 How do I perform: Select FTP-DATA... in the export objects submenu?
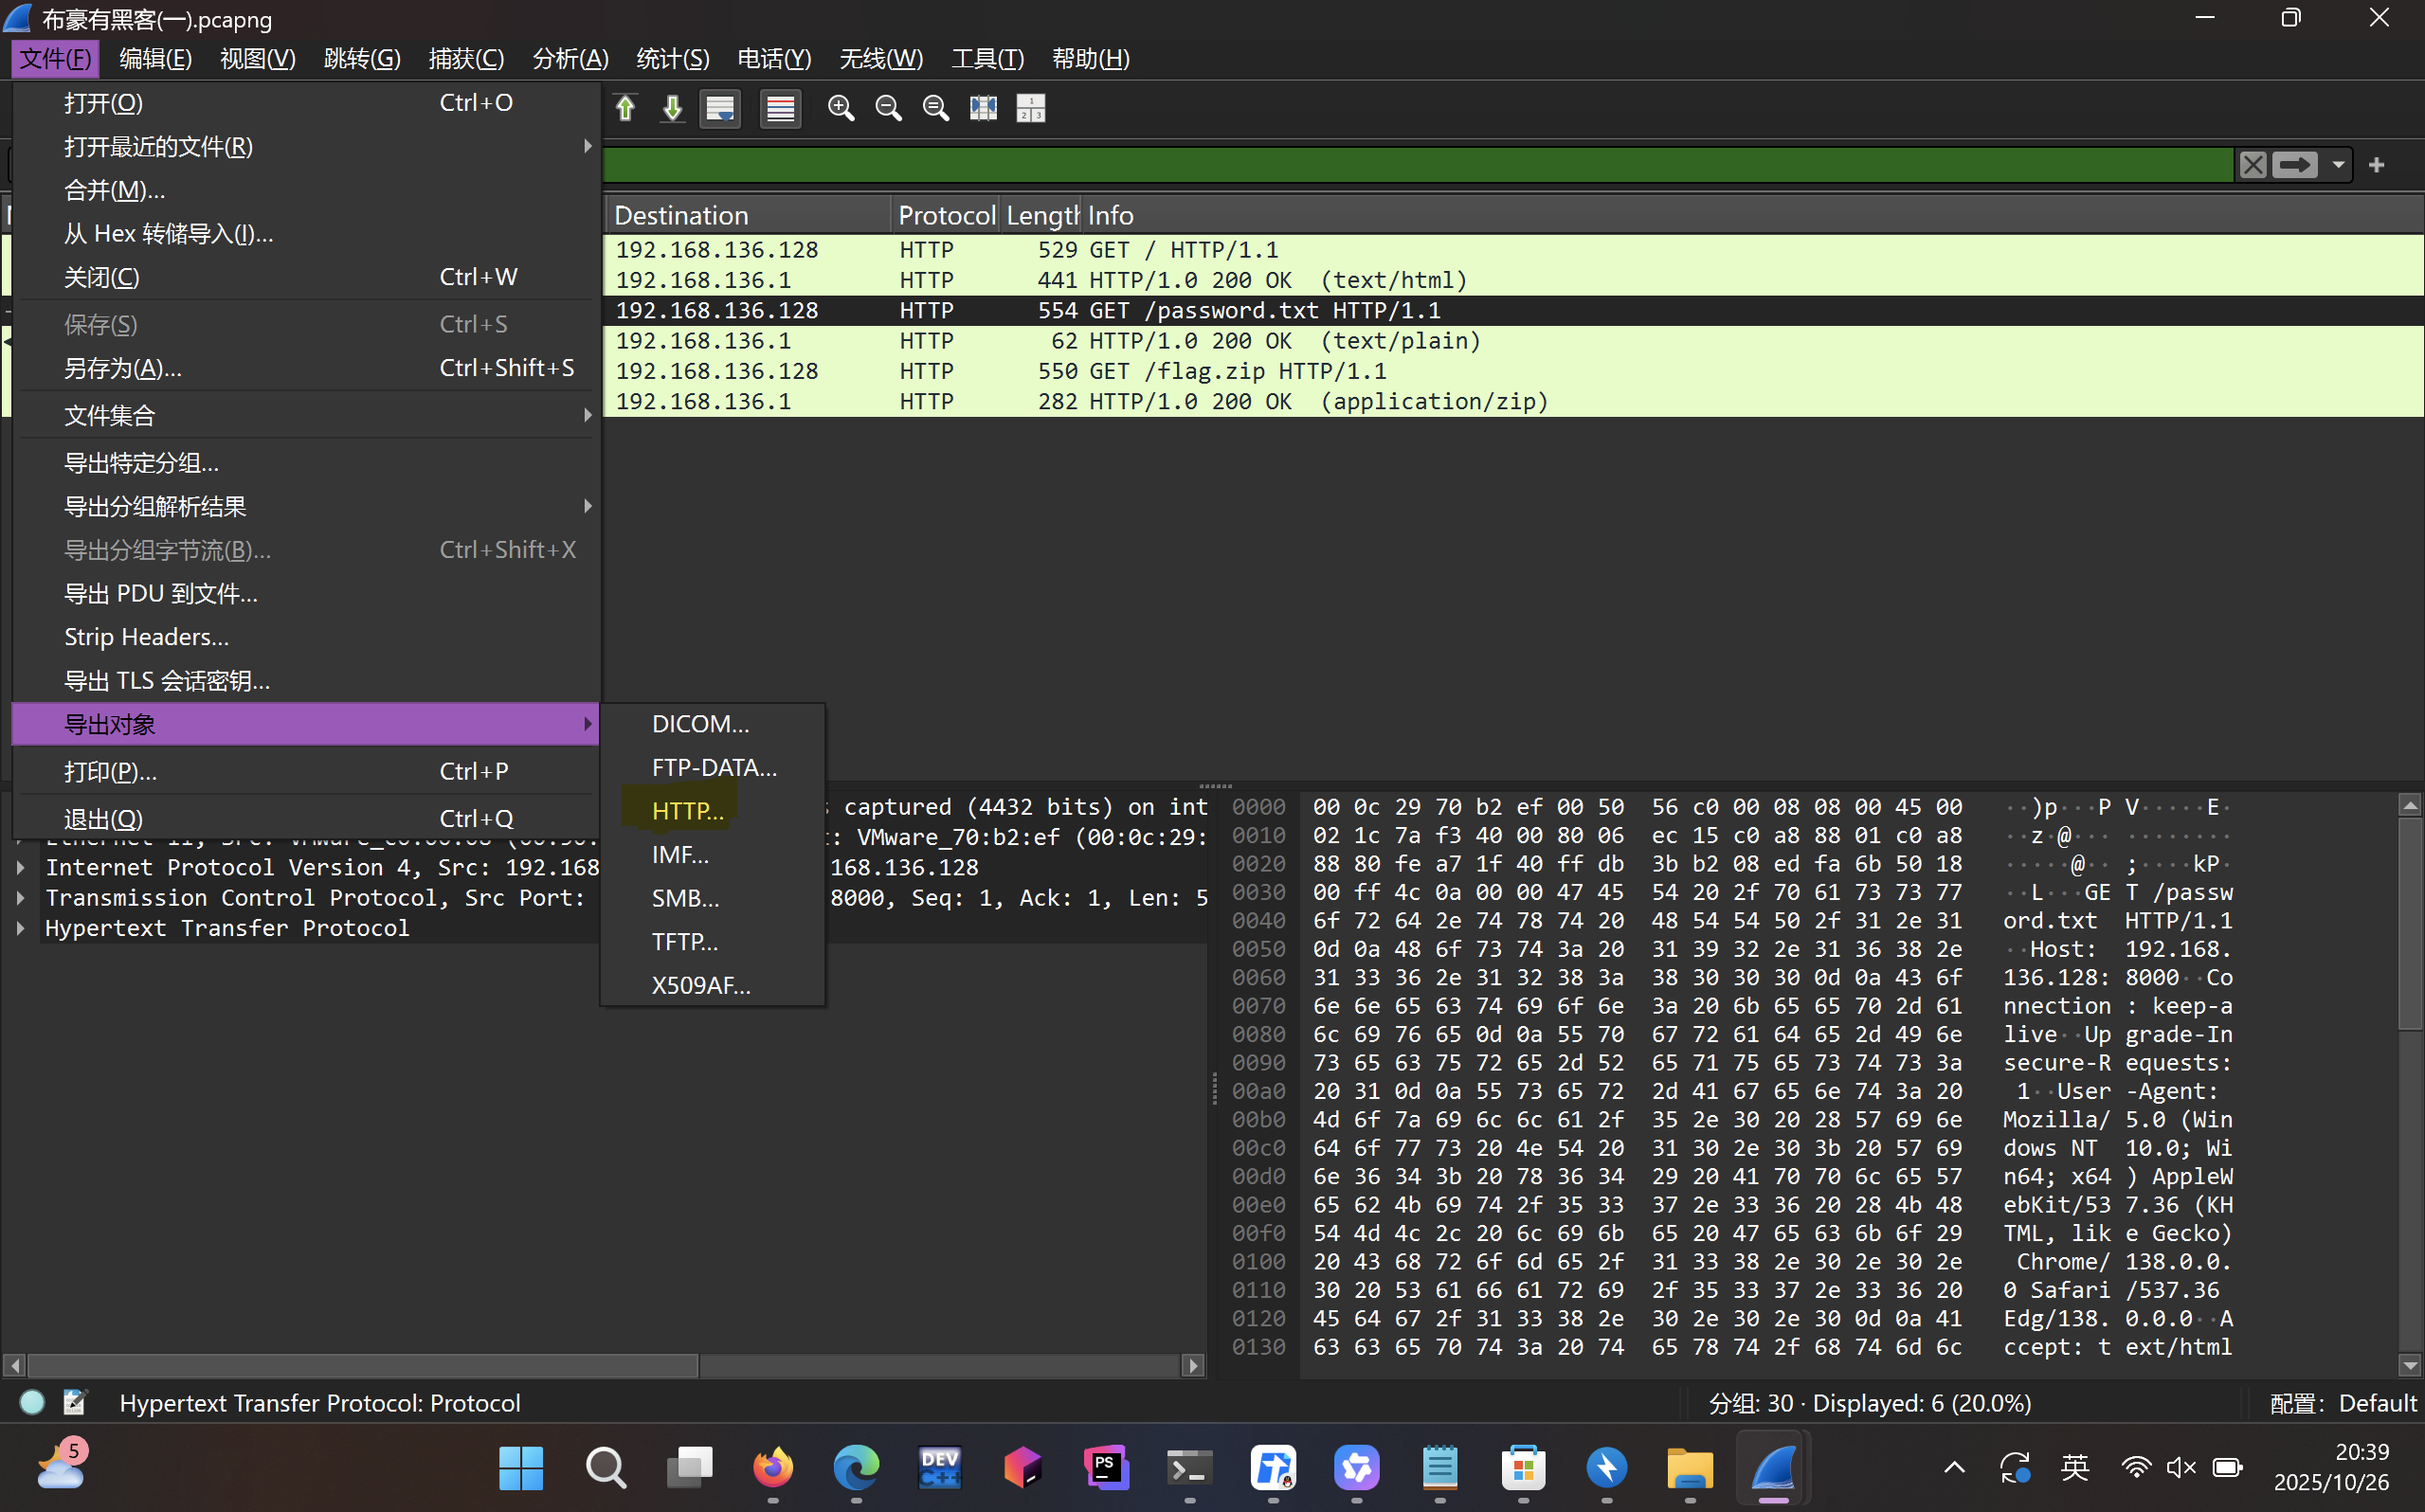click(x=712, y=767)
